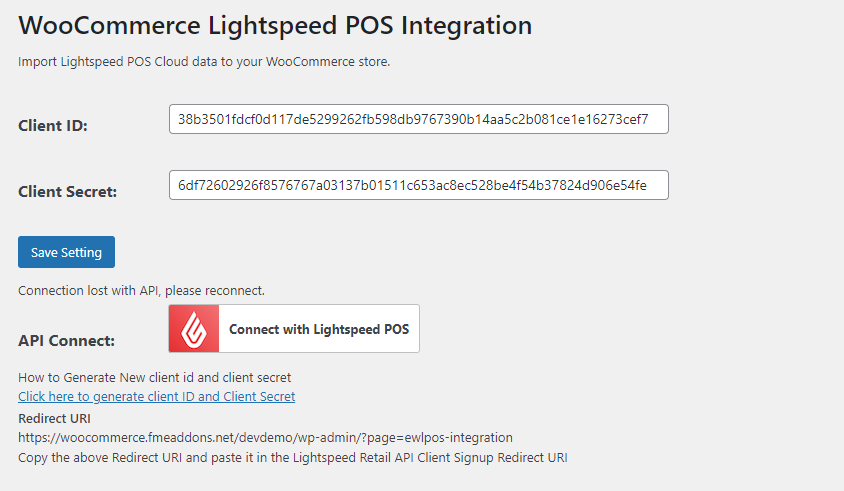
Task: Focus the Client ID input field
Action: [419, 119]
